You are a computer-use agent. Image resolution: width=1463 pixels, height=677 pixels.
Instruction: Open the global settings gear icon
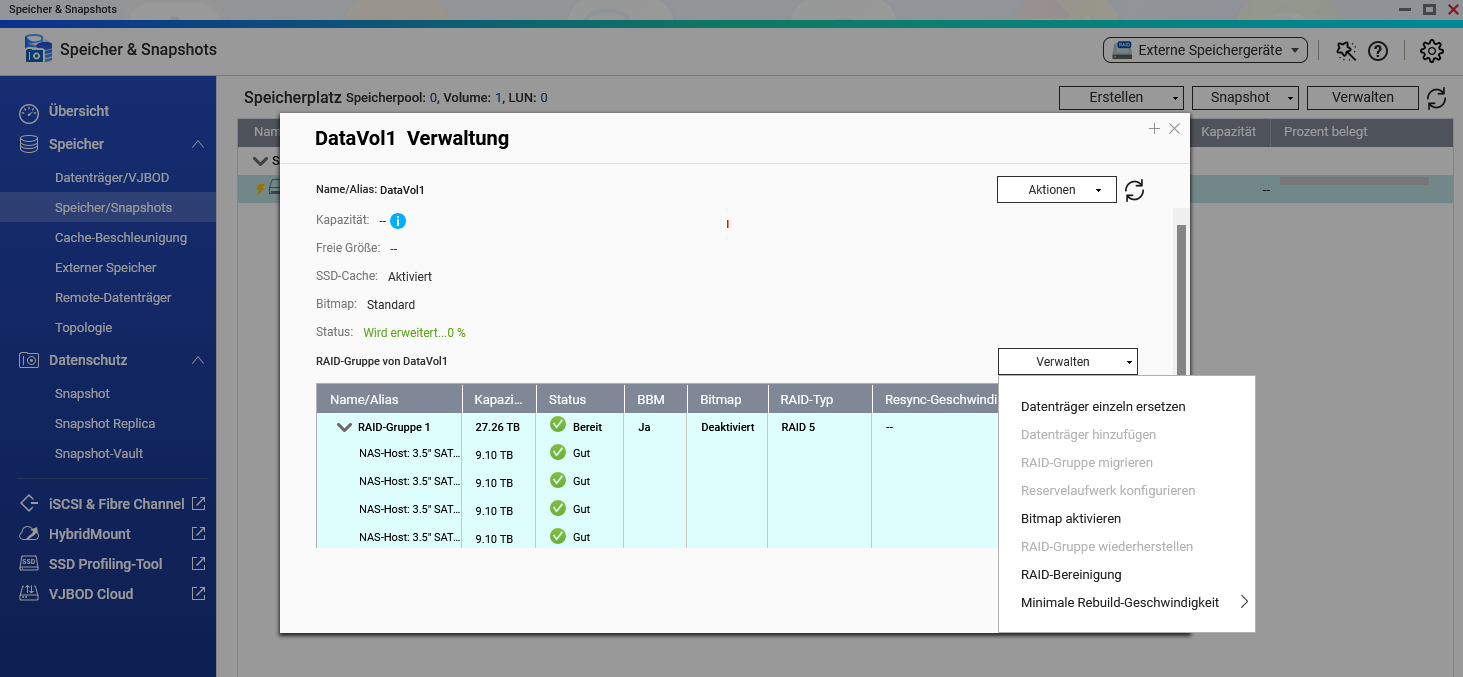coord(1431,50)
